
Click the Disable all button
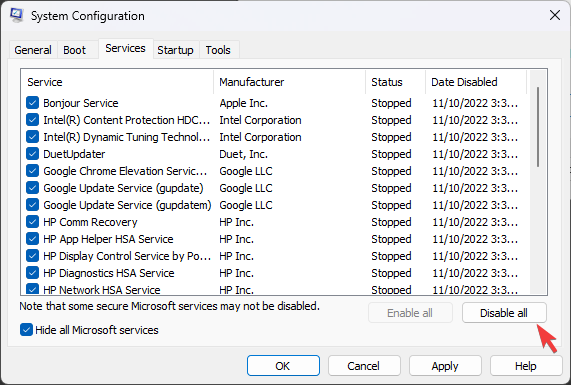[504, 313]
